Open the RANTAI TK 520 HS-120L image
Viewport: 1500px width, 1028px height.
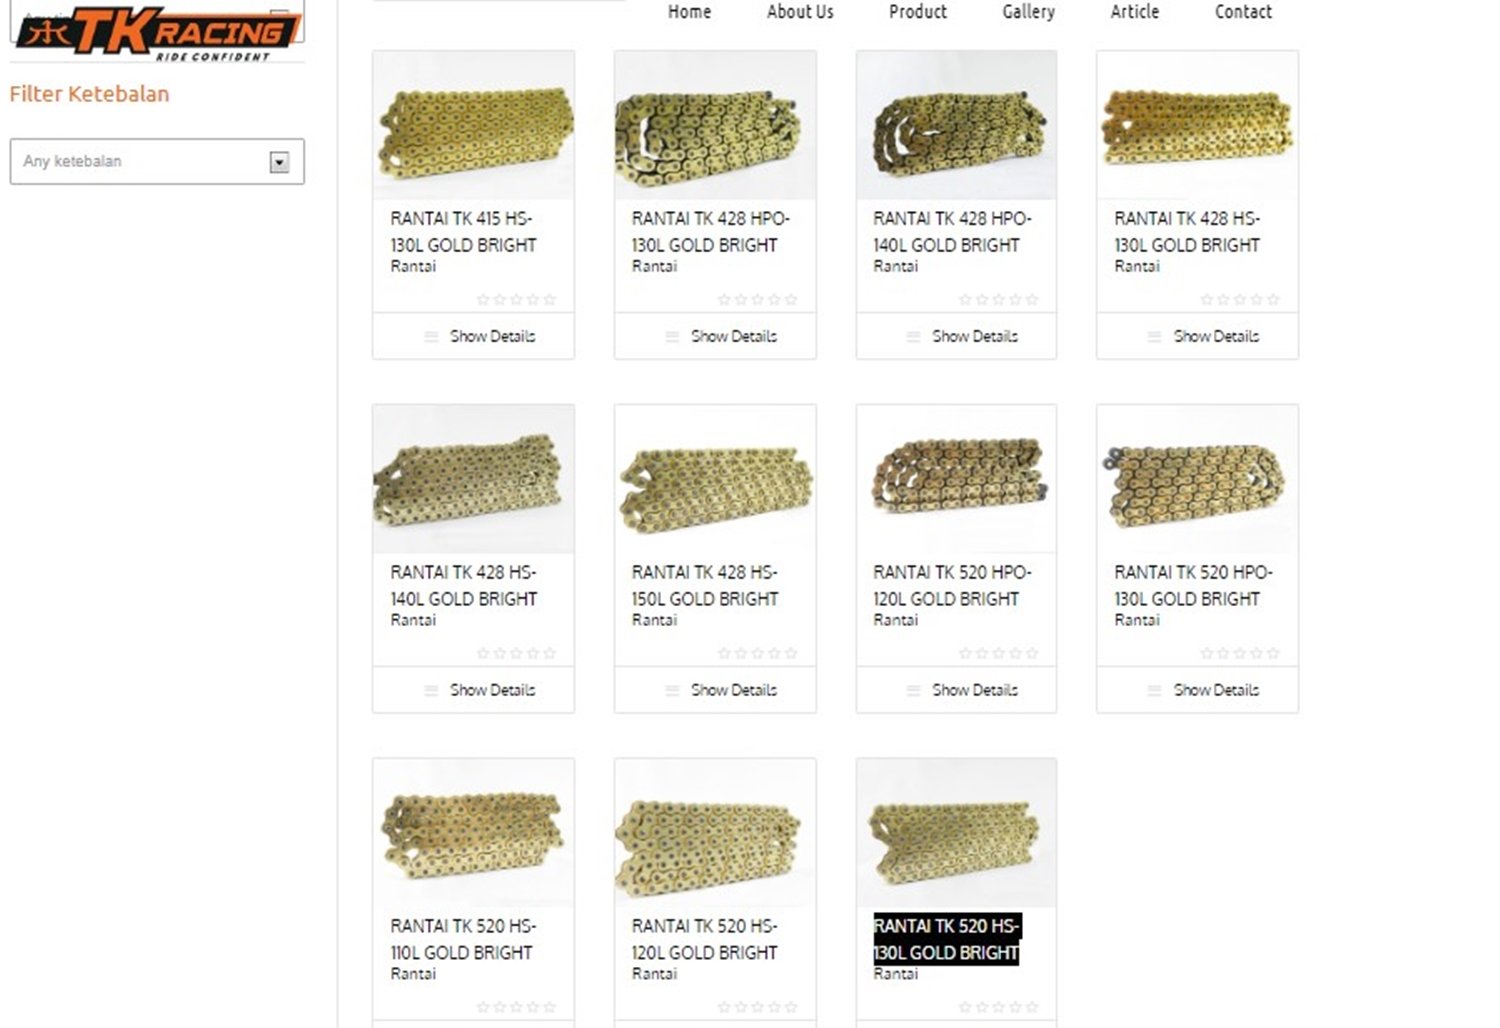pos(715,833)
